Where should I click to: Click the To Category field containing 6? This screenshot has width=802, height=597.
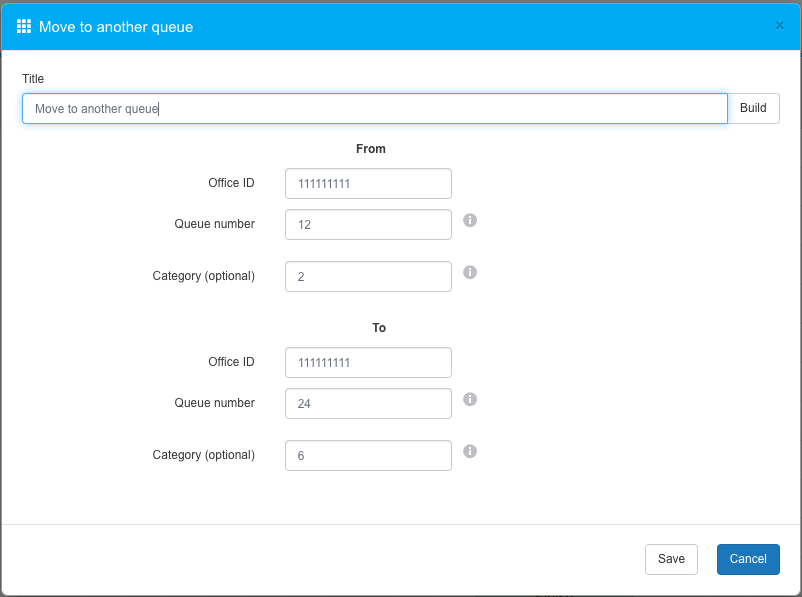pyautogui.click(x=368, y=456)
